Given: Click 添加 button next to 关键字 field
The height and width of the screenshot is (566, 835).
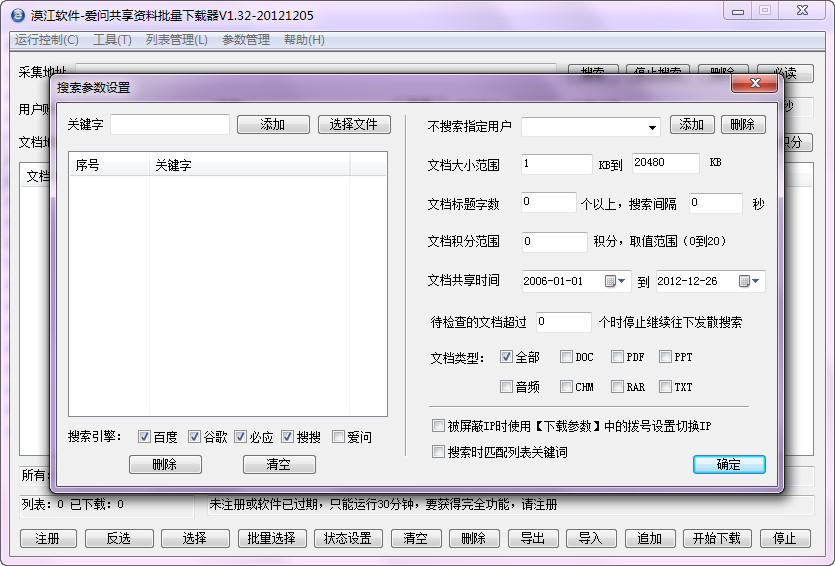Looking at the screenshot, I should tap(273, 125).
